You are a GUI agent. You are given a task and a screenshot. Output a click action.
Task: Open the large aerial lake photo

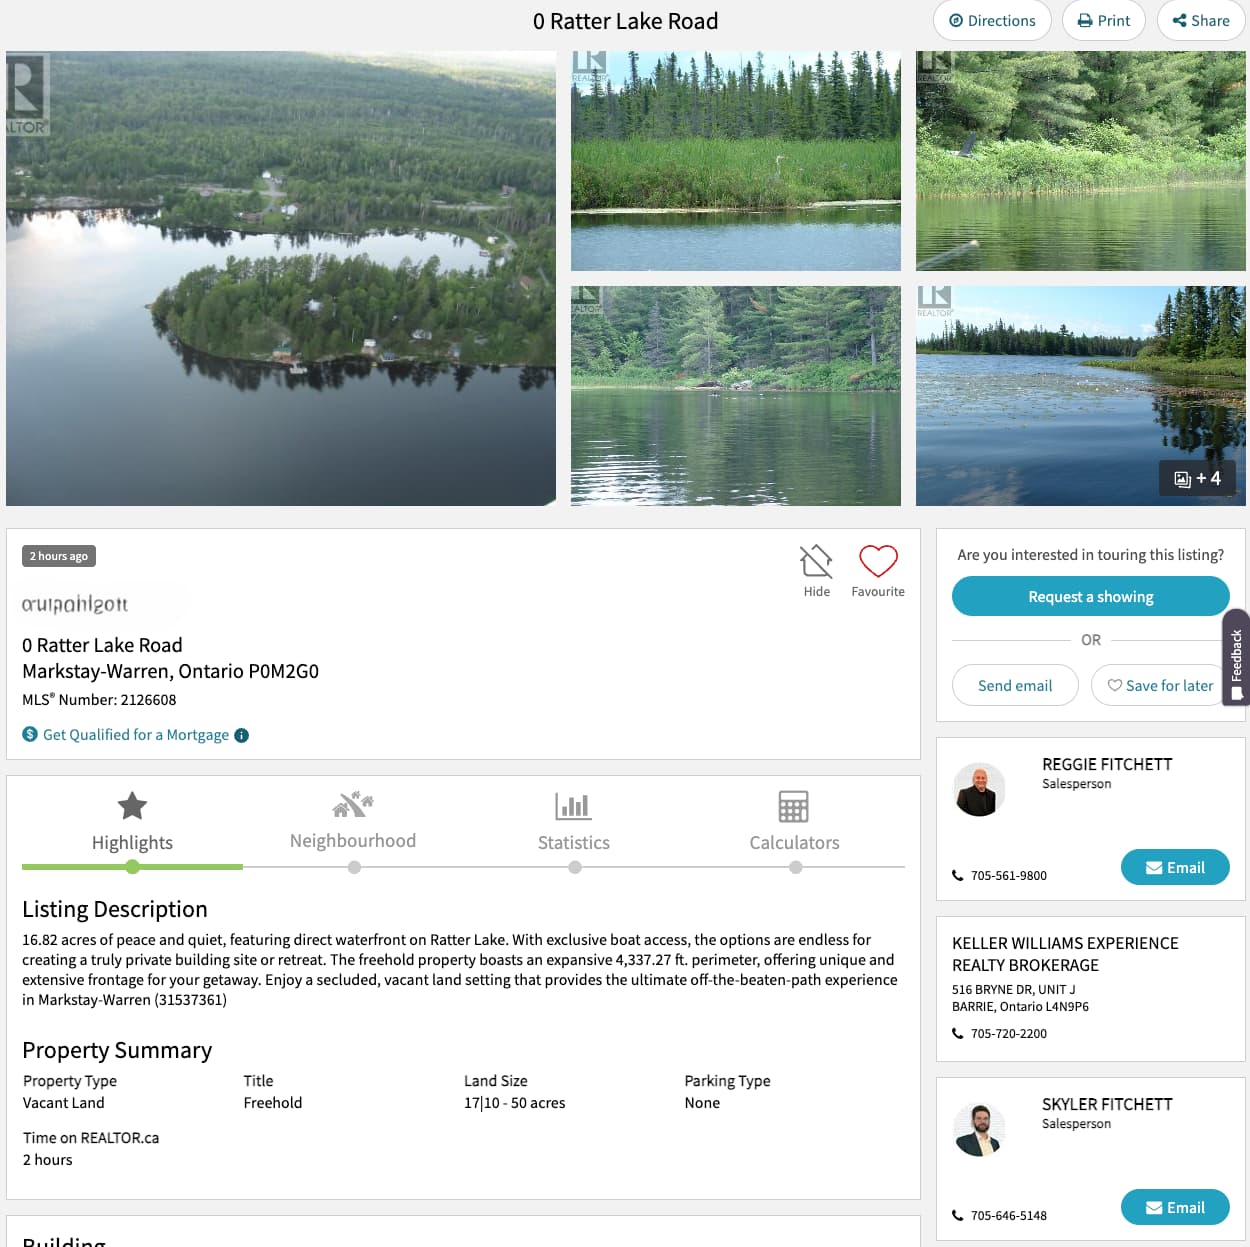tap(281, 278)
